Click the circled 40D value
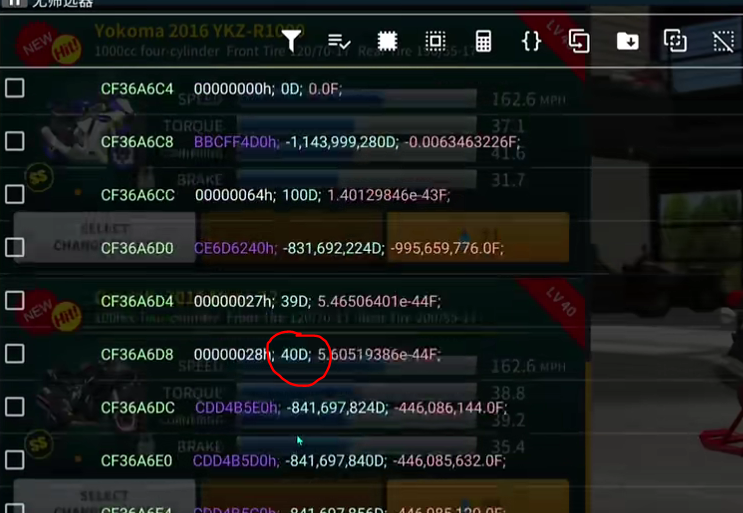This screenshot has height=513, width=743. click(x=296, y=354)
